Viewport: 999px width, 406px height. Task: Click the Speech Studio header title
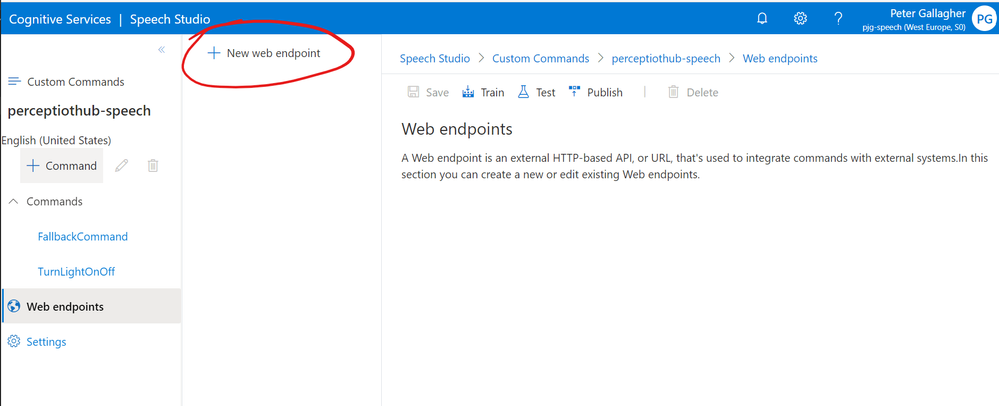(170, 19)
